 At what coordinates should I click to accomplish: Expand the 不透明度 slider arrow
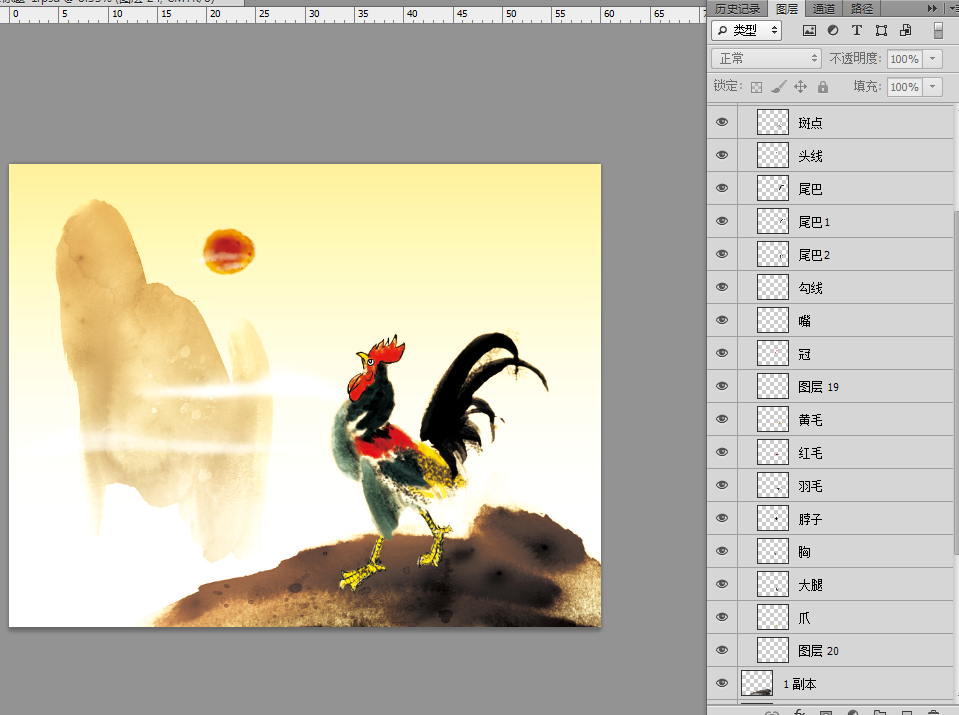tap(933, 59)
